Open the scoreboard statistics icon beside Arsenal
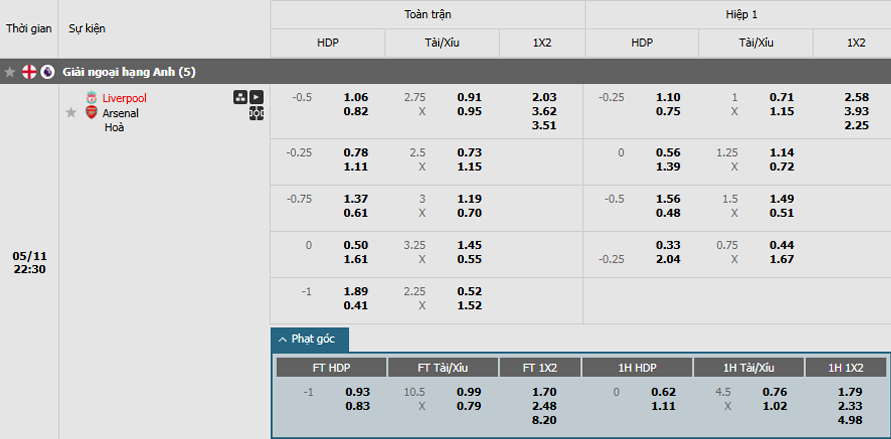 256,113
